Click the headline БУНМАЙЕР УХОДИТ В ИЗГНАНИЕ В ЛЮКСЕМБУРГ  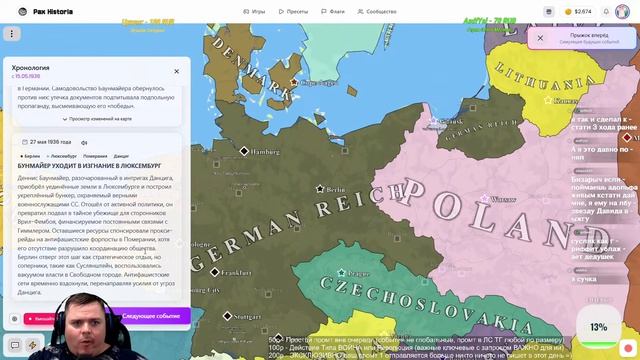(89, 166)
